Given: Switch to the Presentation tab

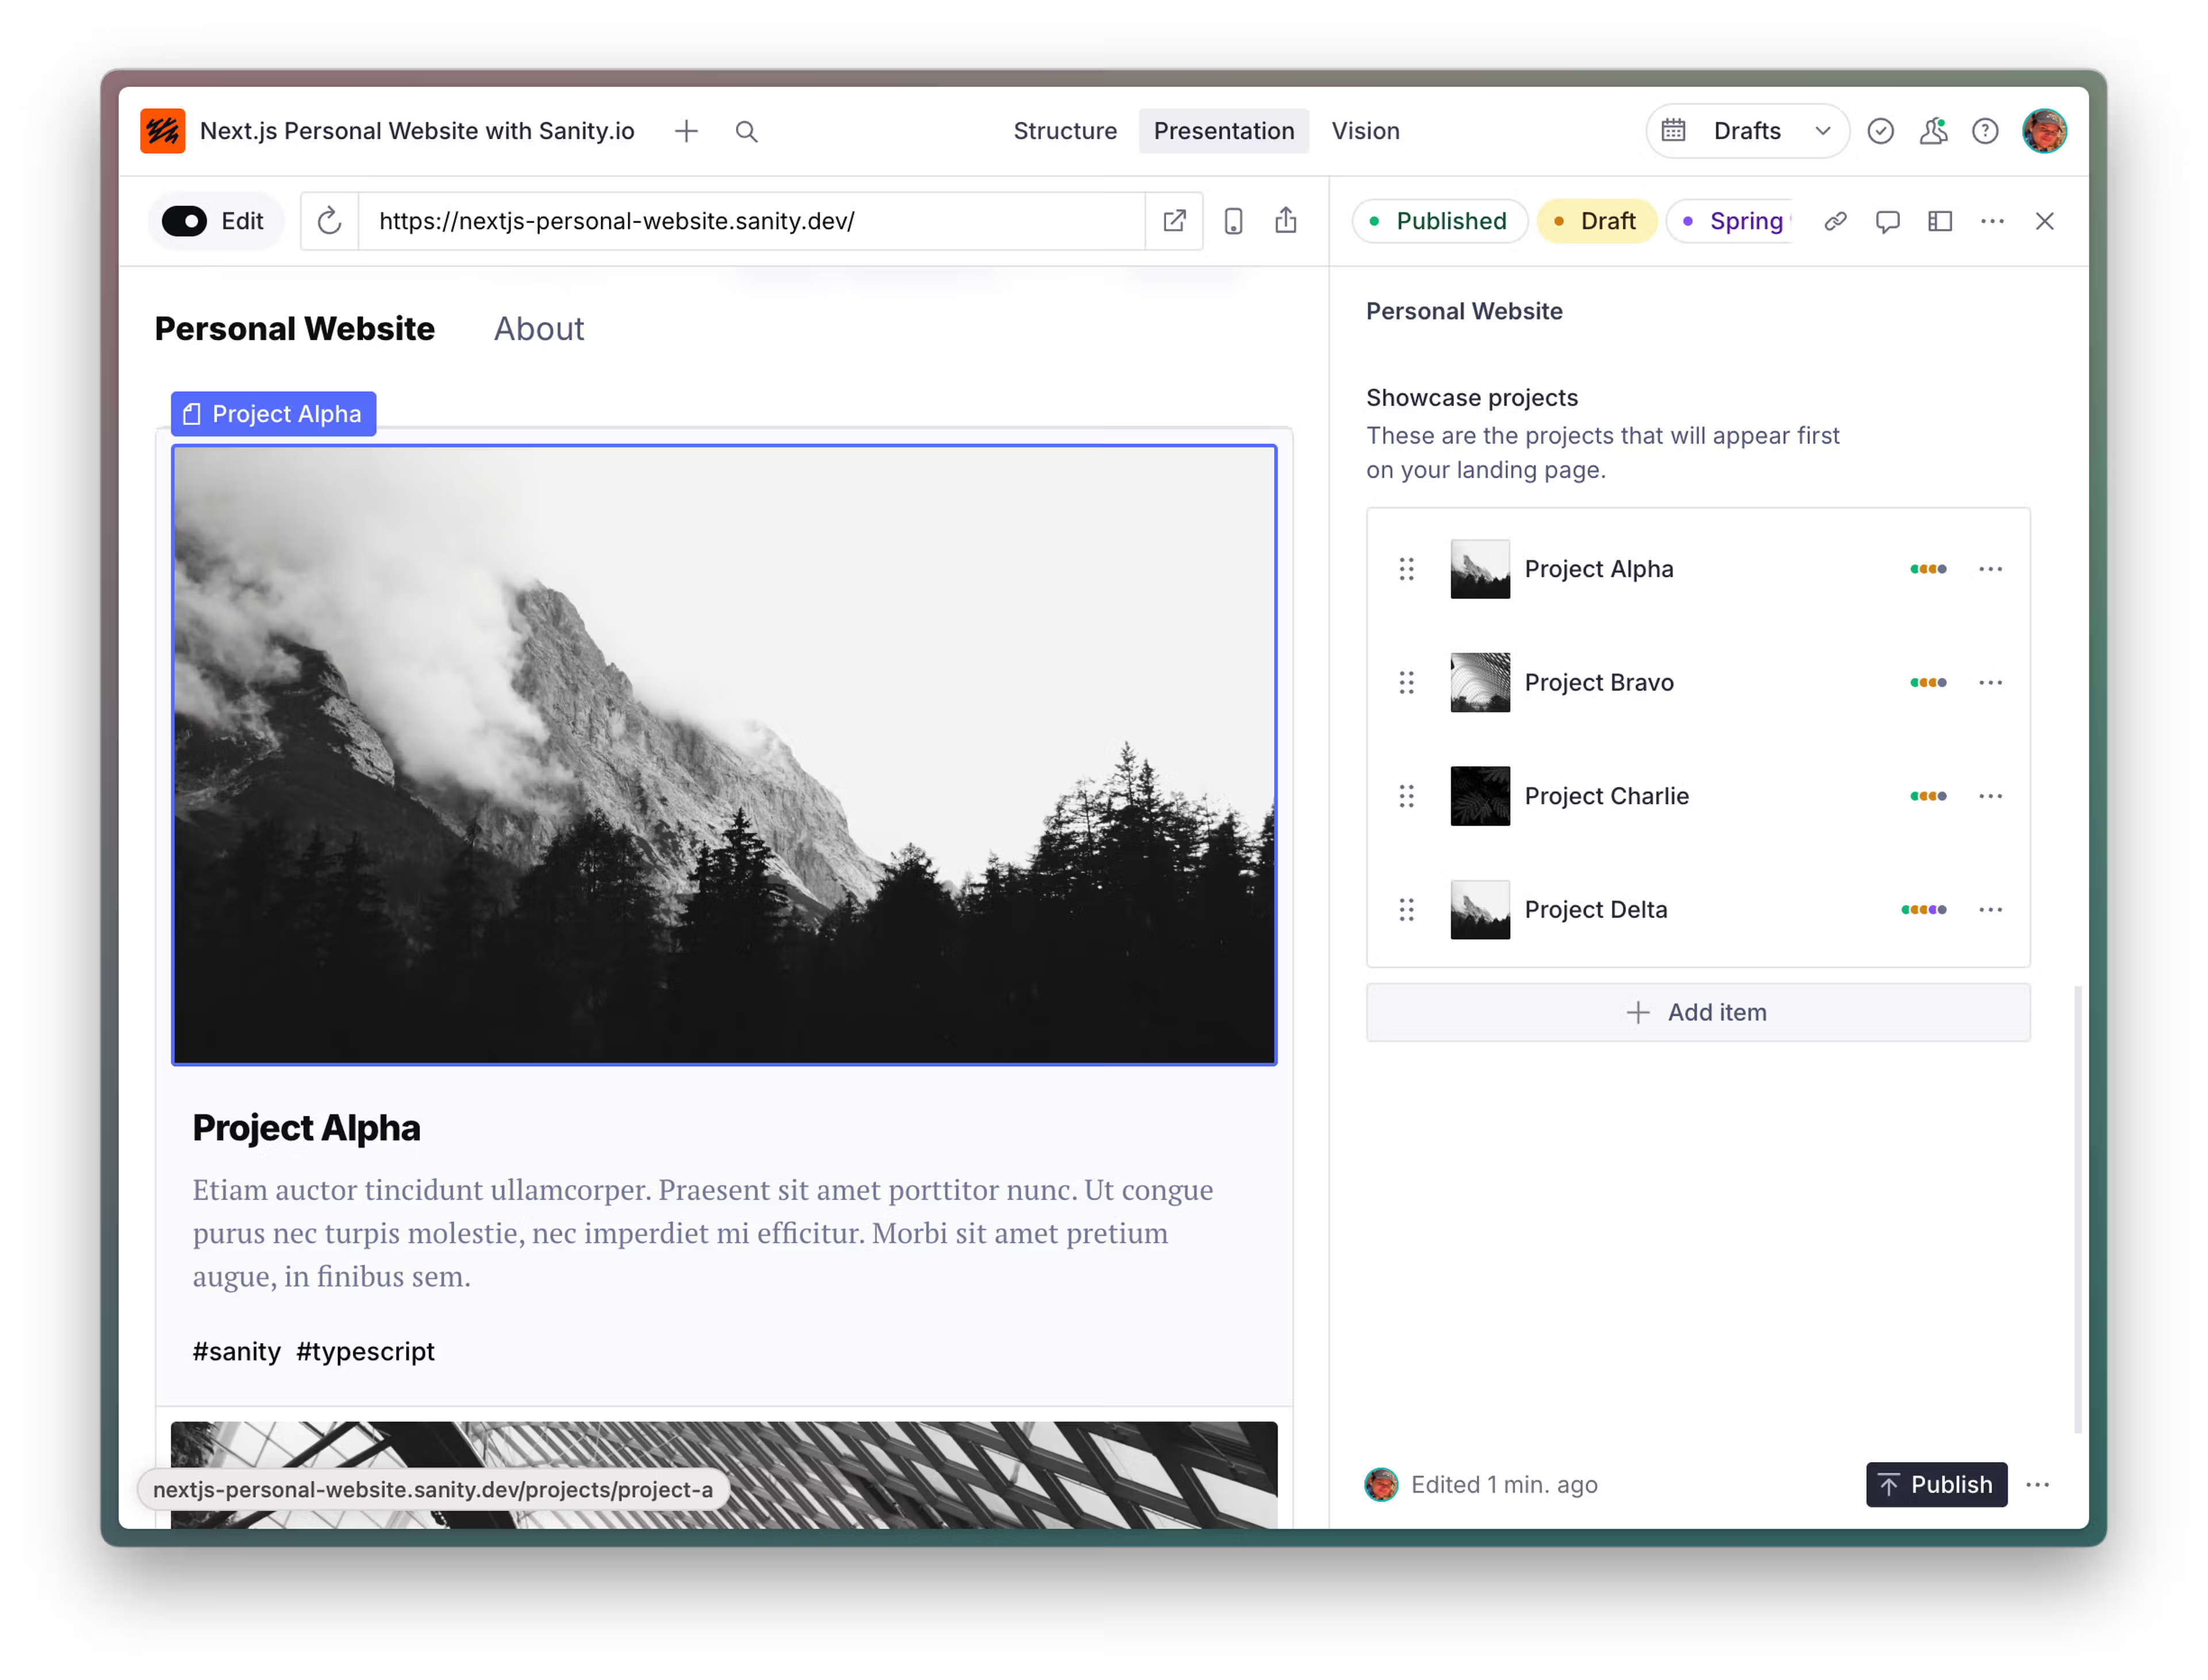Looking at the screenshot, I should click(x=1223, y=131).
